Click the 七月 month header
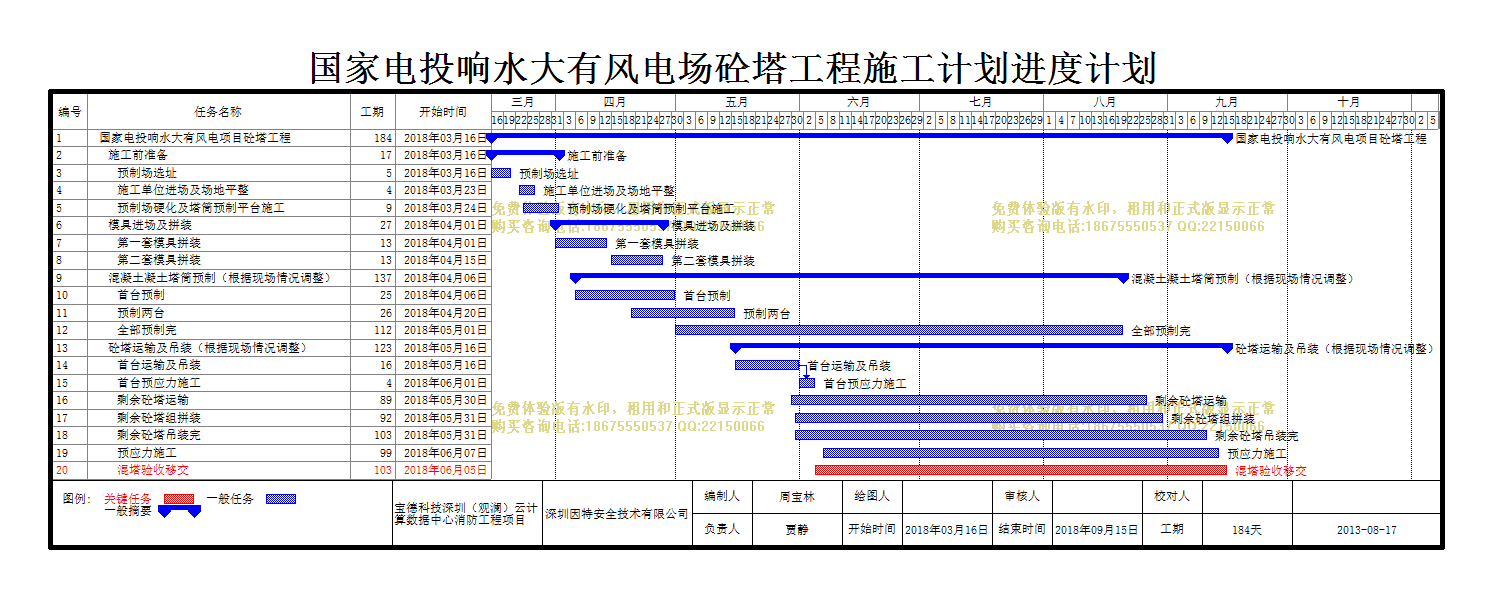The width and height of the screenshot is (1491, 596). pos(981,102)
